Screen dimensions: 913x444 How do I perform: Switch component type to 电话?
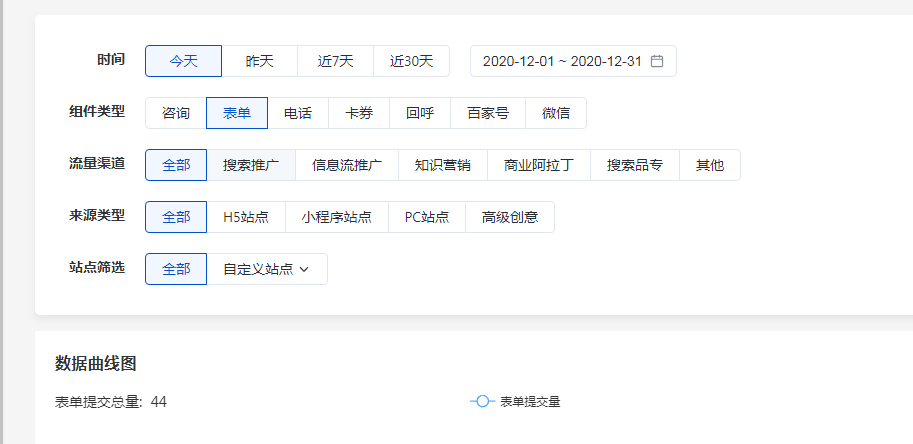coord(298,113)
